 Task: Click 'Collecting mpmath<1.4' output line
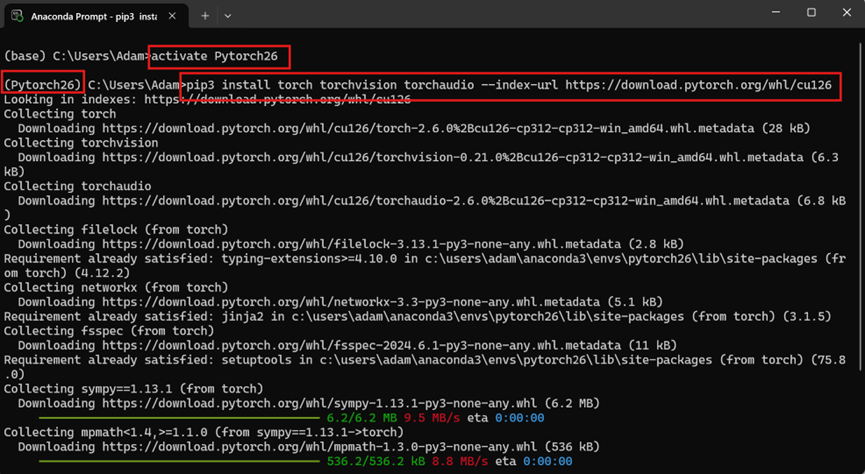pos(204,432)
